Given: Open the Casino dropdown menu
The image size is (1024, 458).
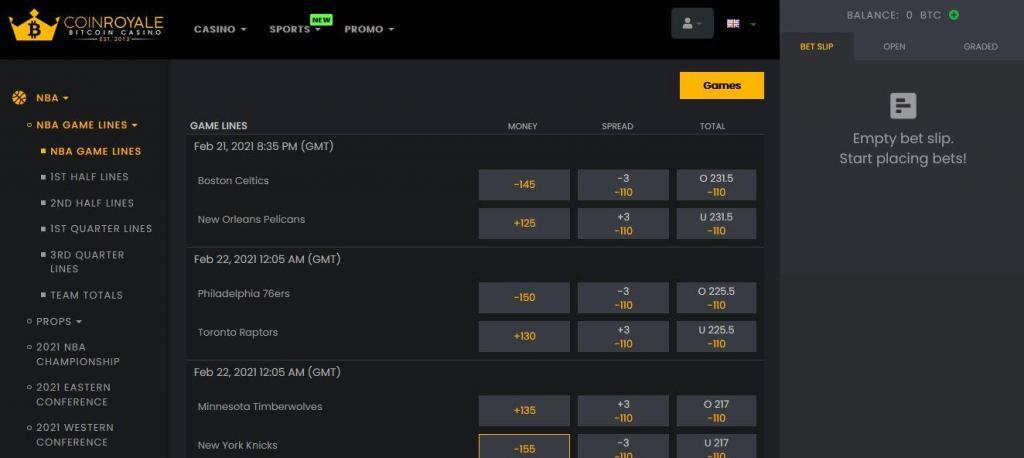Looking at the screenshot, I should pos(220,29).
